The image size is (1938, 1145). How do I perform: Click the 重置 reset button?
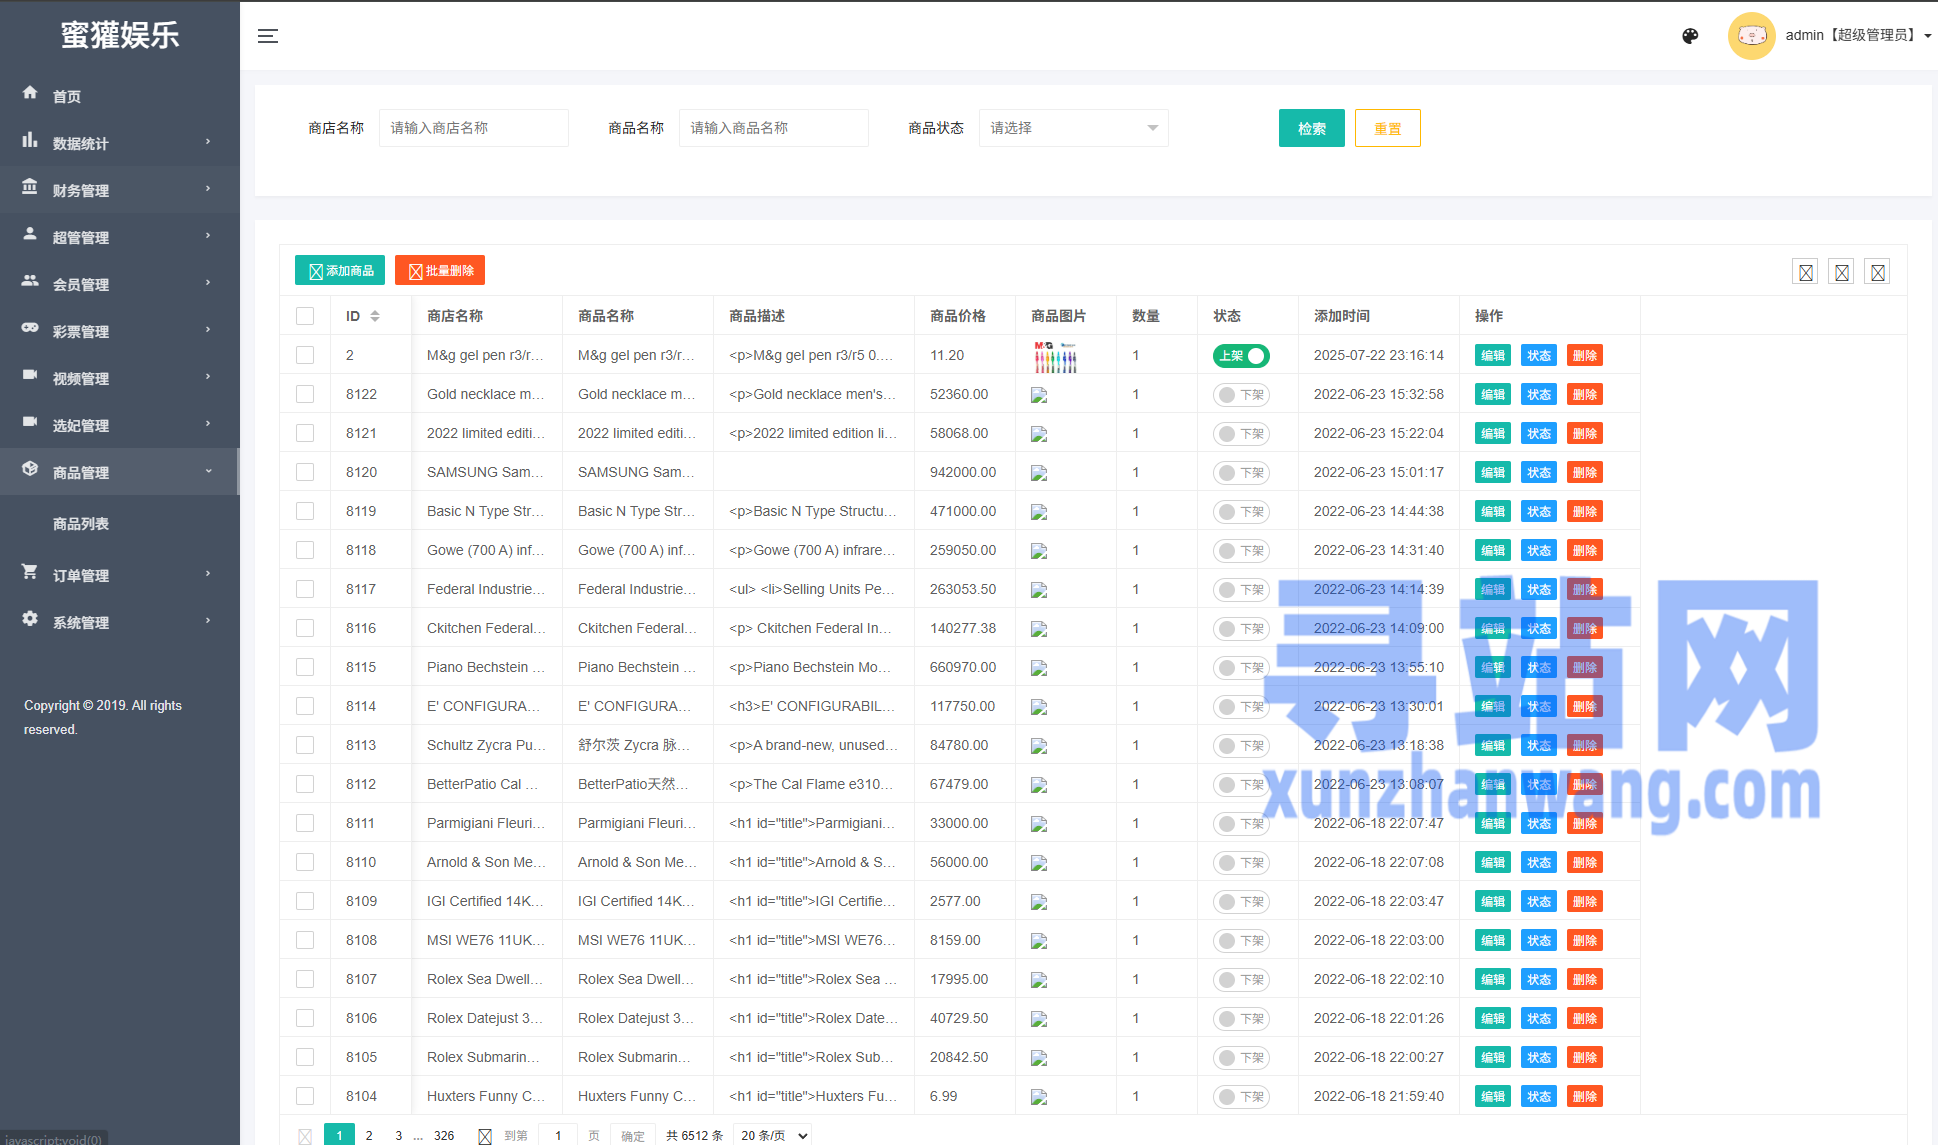pyautogui.click(x=1387, y=128)
